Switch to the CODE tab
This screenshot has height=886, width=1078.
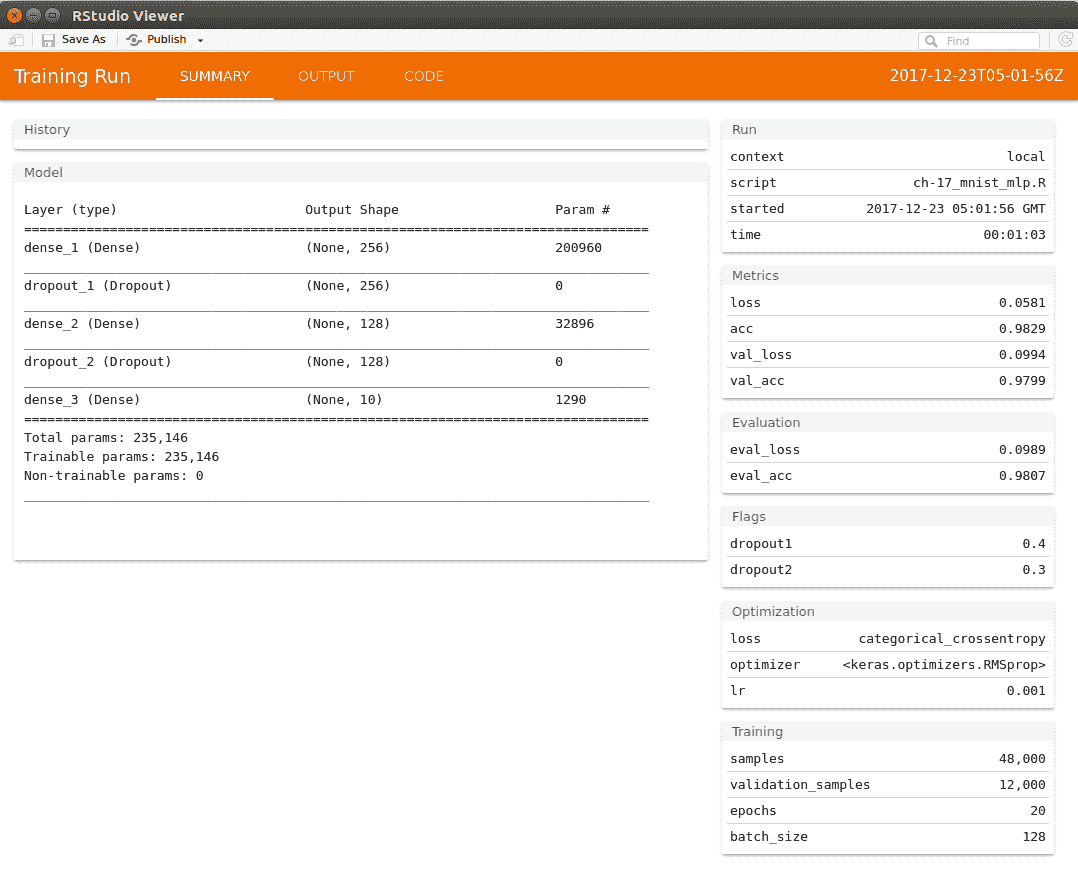(x=424, y=76)
